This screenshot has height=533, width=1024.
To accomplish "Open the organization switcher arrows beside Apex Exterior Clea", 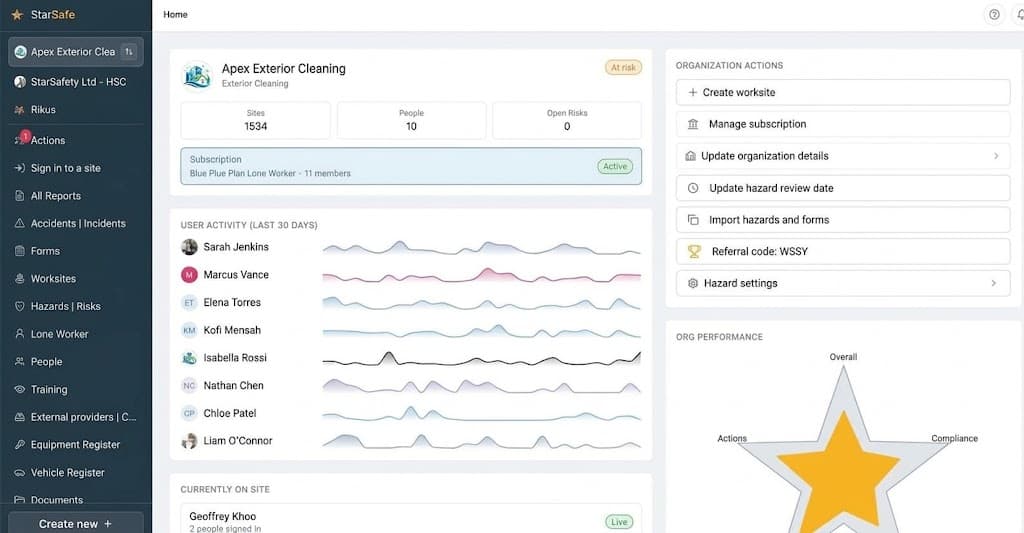I will (129, 52).
